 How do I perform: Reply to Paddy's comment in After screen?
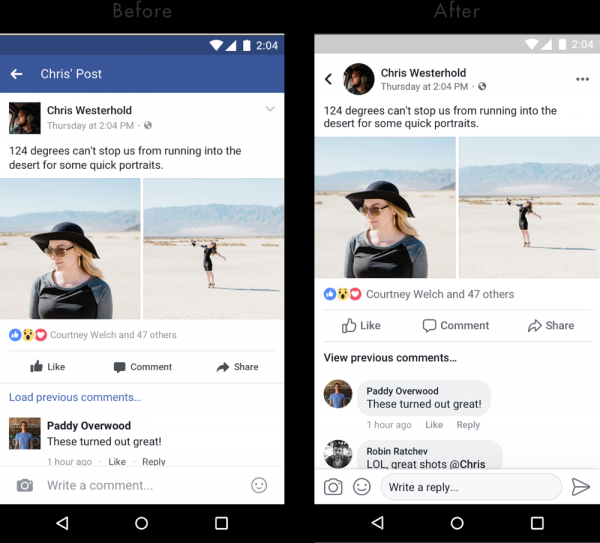click(468, 425)
